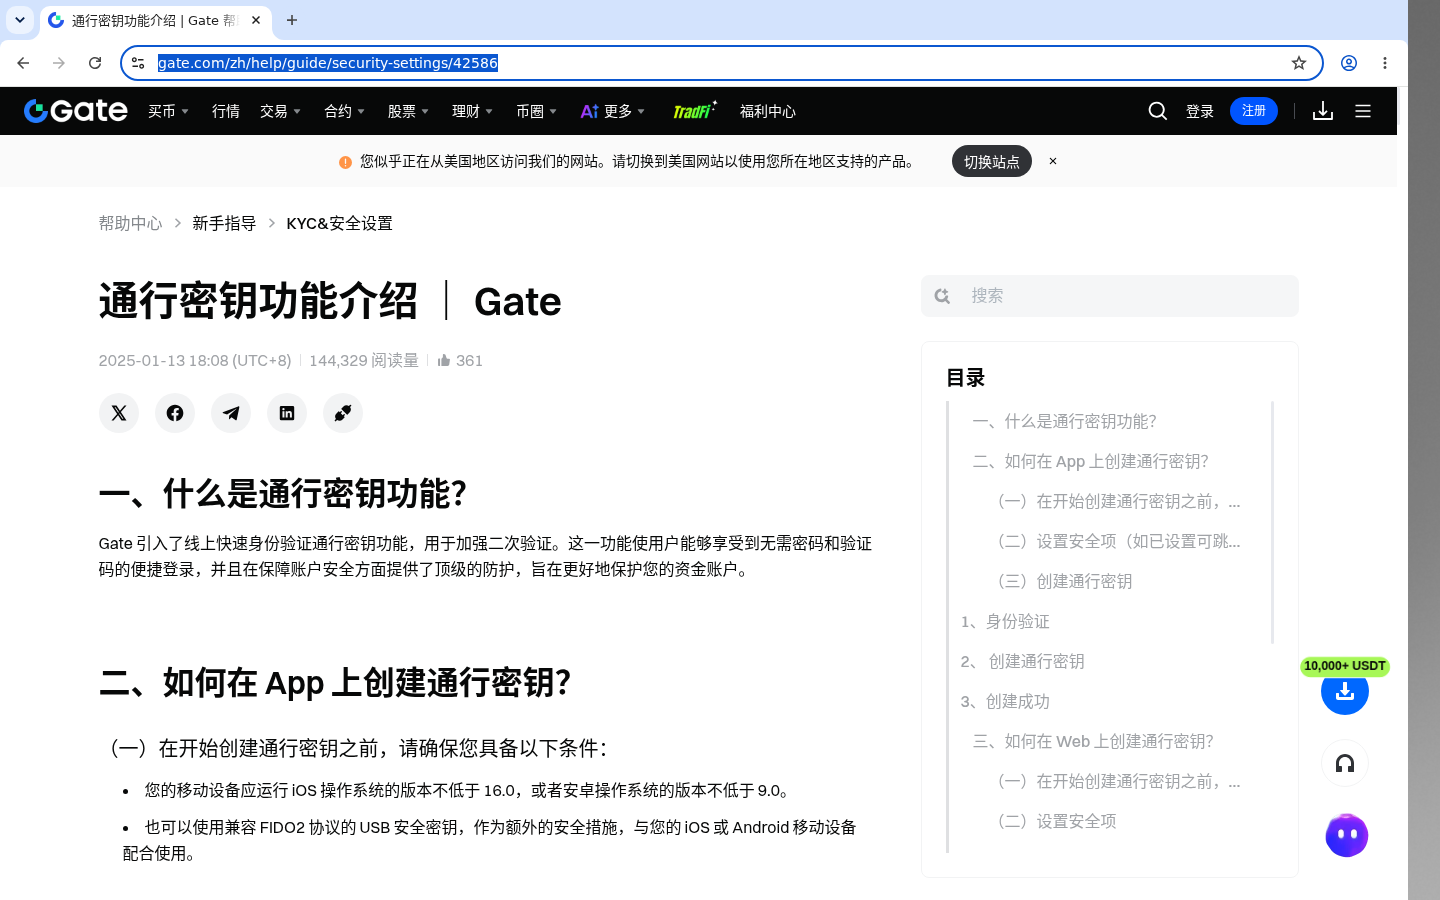Viewport: 1440px width, 900px height.
Task: Expand the 买币 dropdown menu
Action: click(x=169, y=111)
